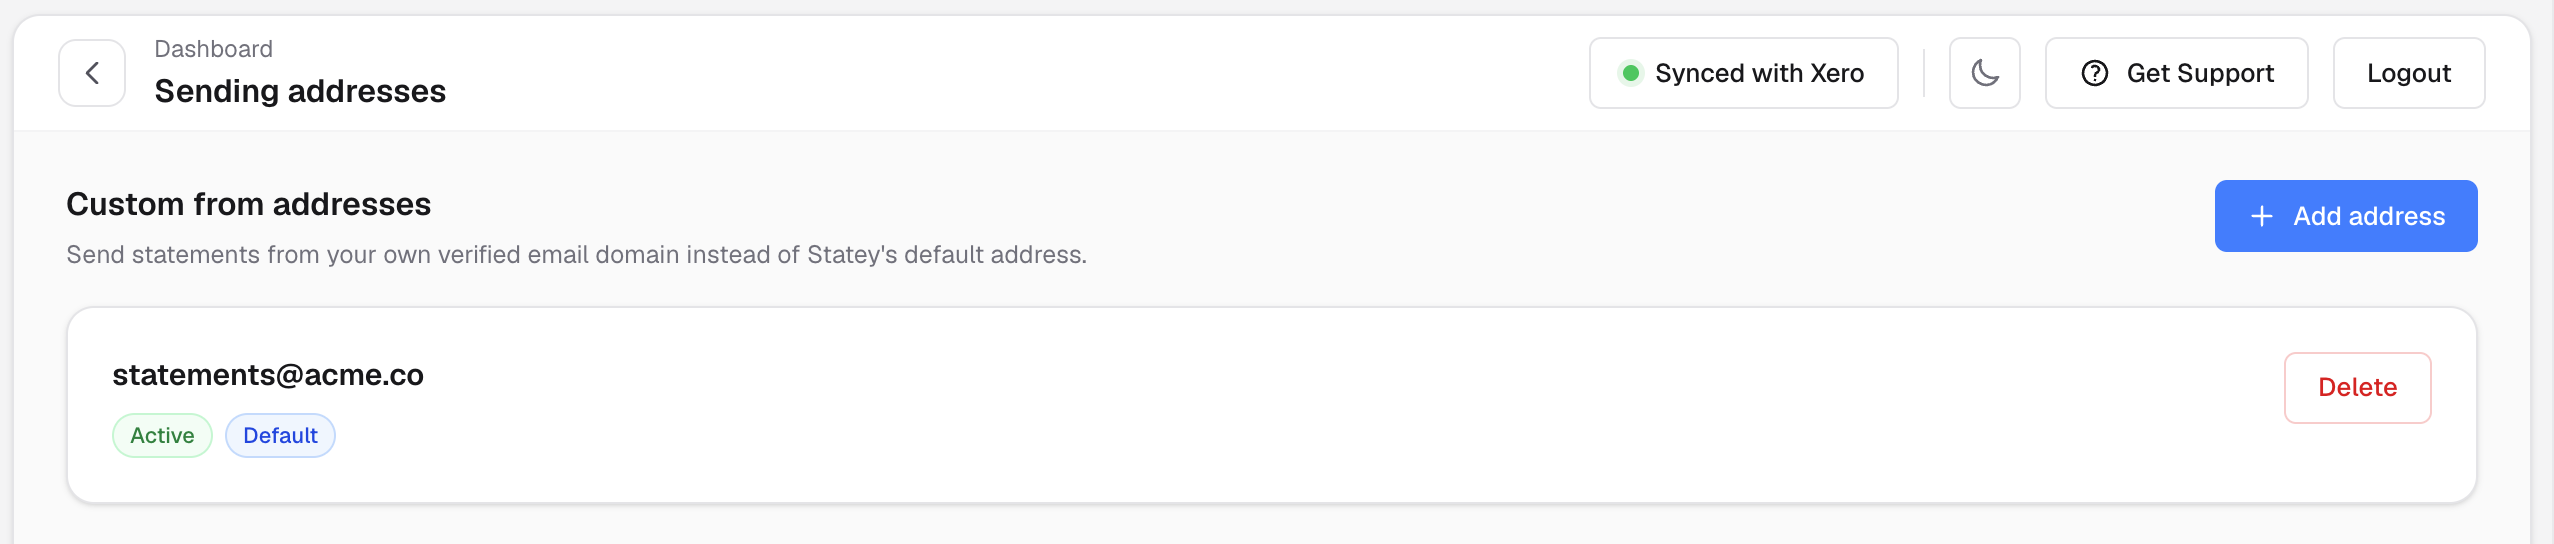This screenshot has width=2554, height=544.
Task: Select the statements@acme.co email text
Action: pos(268,375)
